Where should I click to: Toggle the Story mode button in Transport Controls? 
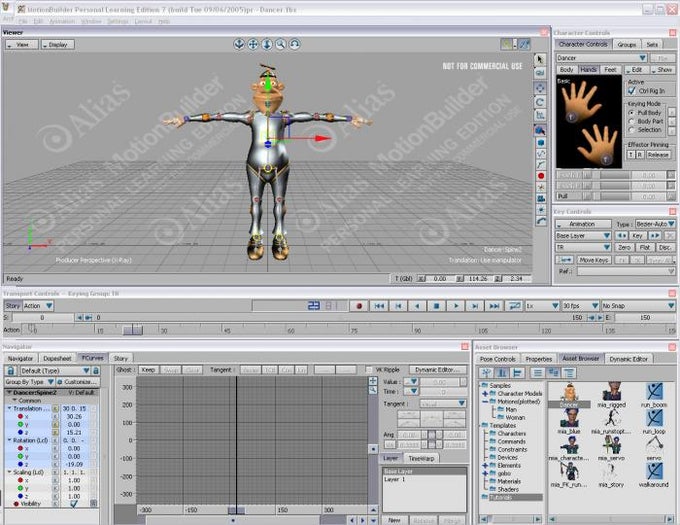pos(13,306)
